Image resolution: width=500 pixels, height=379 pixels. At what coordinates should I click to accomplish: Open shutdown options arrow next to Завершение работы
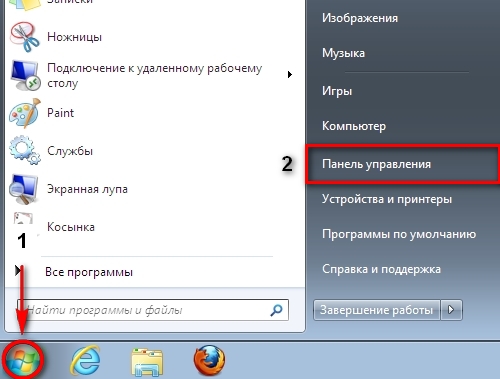451,310
